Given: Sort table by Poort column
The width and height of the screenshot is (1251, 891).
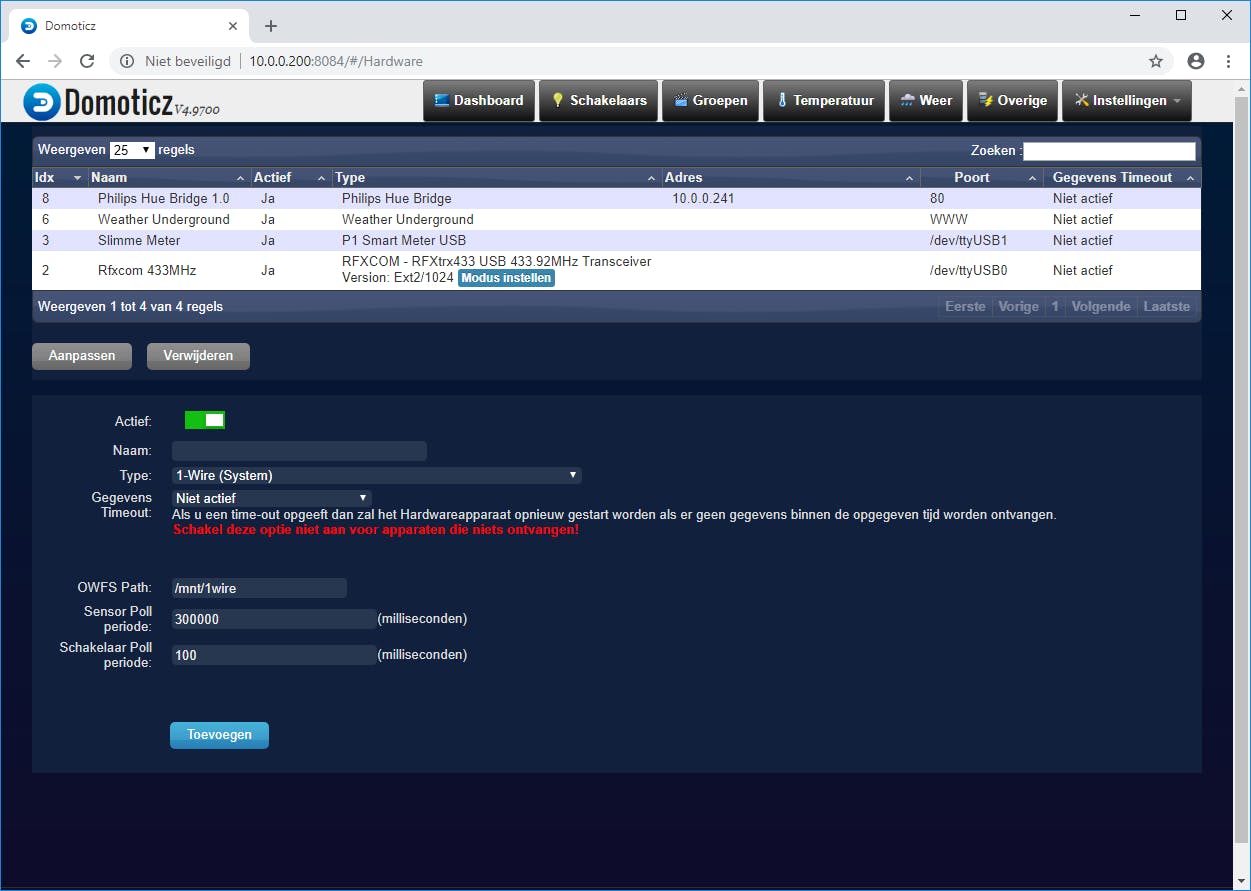Looking at the screenshot, I should click(x=981, y=177).
